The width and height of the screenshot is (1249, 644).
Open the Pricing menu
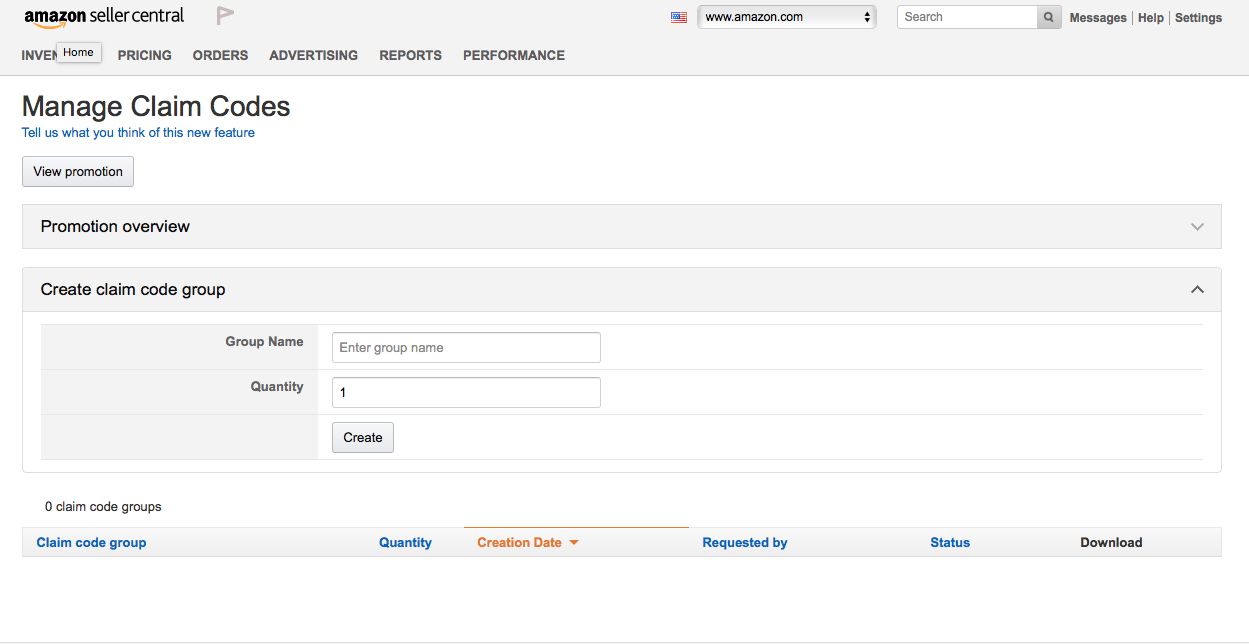[x=144, y=56]
